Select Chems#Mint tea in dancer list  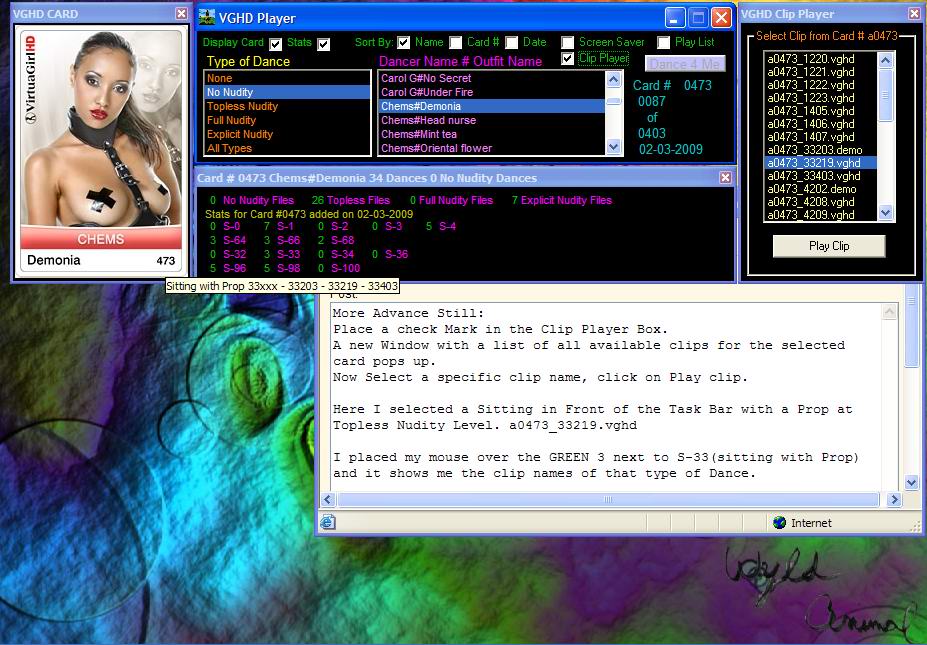point(491,134)
